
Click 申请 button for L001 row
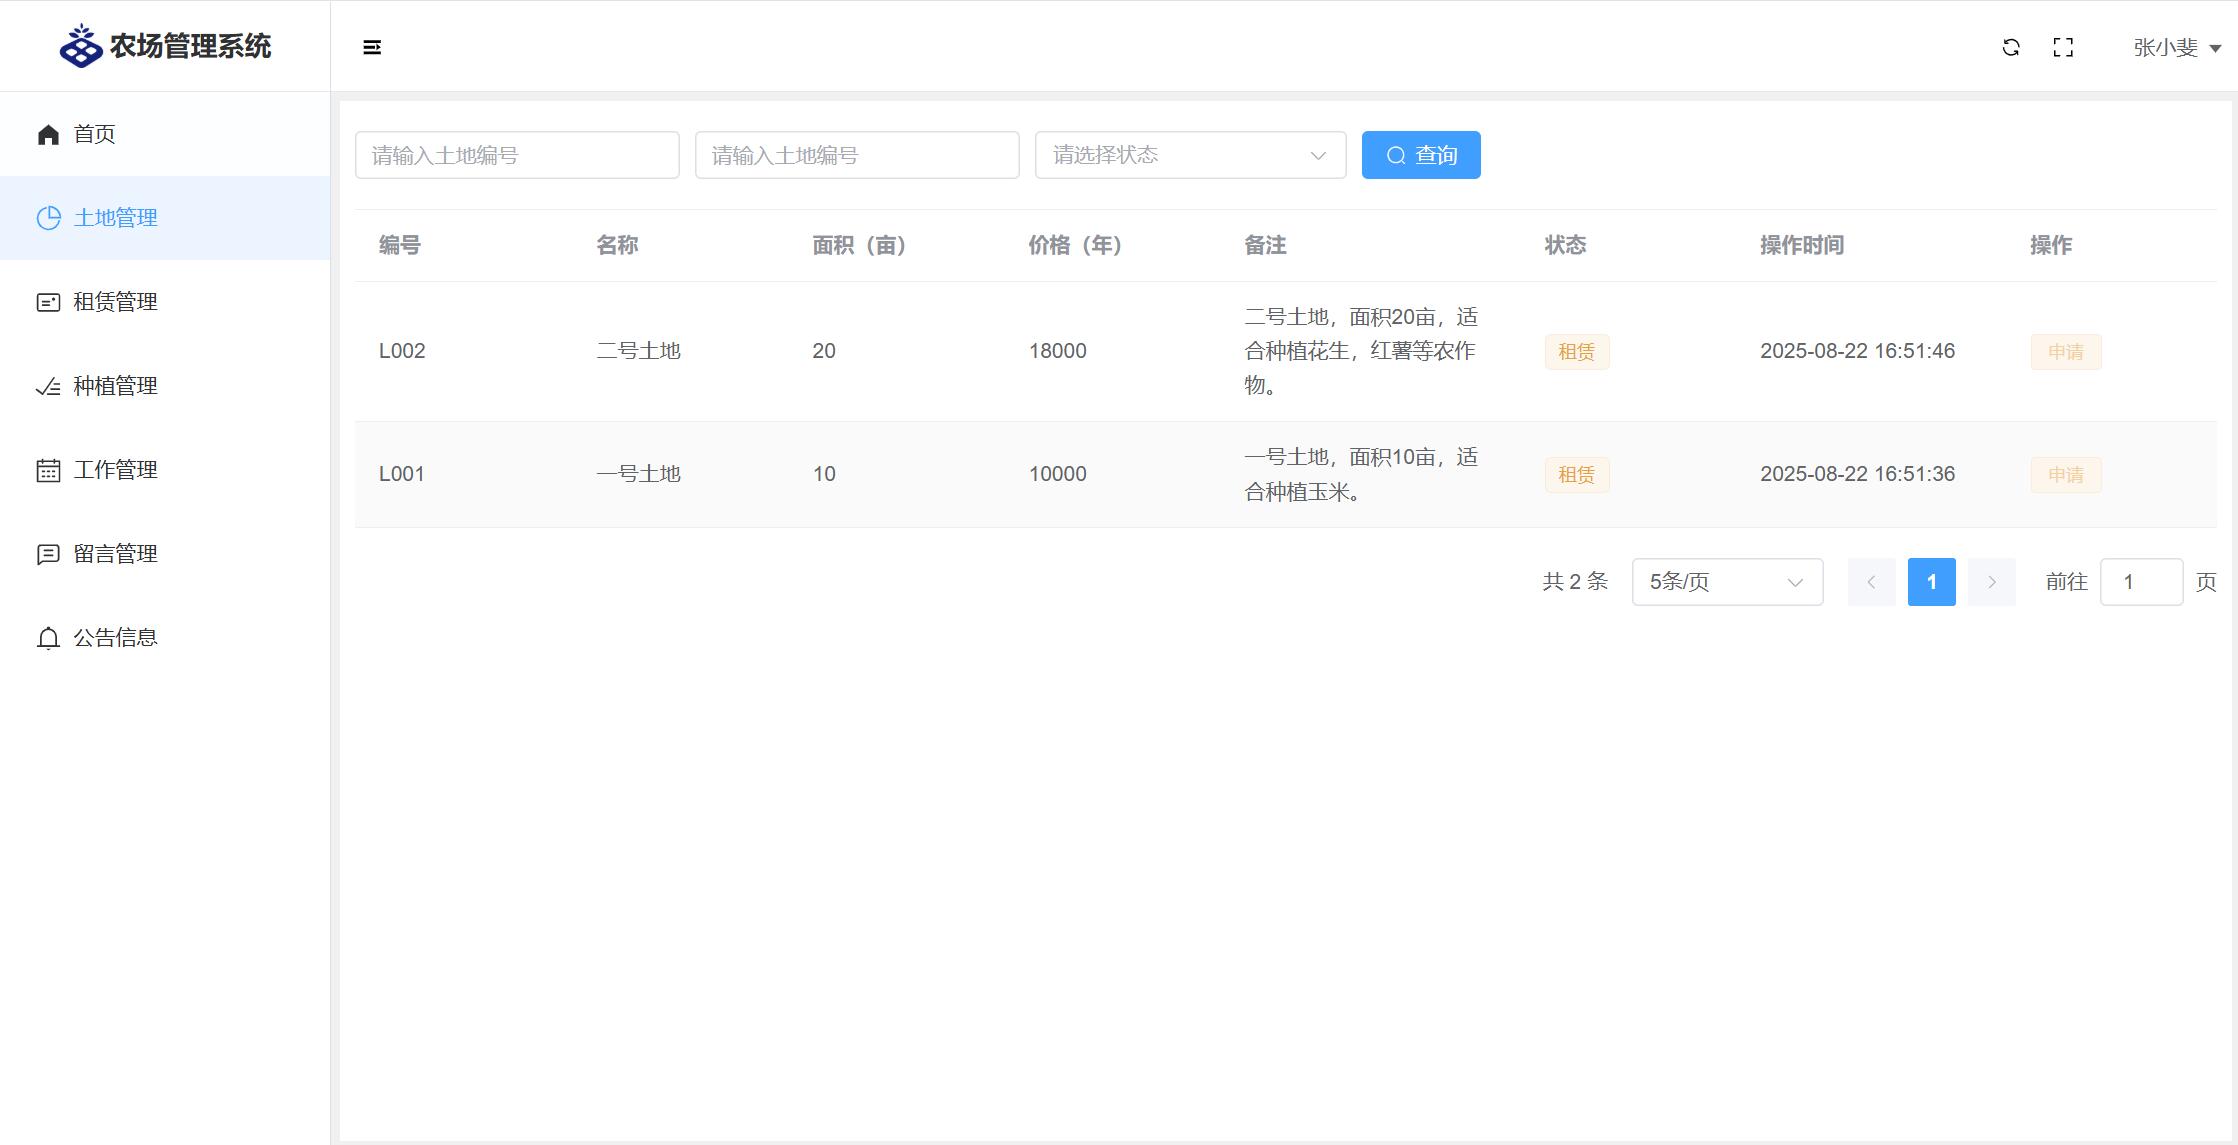point(2065,475)
